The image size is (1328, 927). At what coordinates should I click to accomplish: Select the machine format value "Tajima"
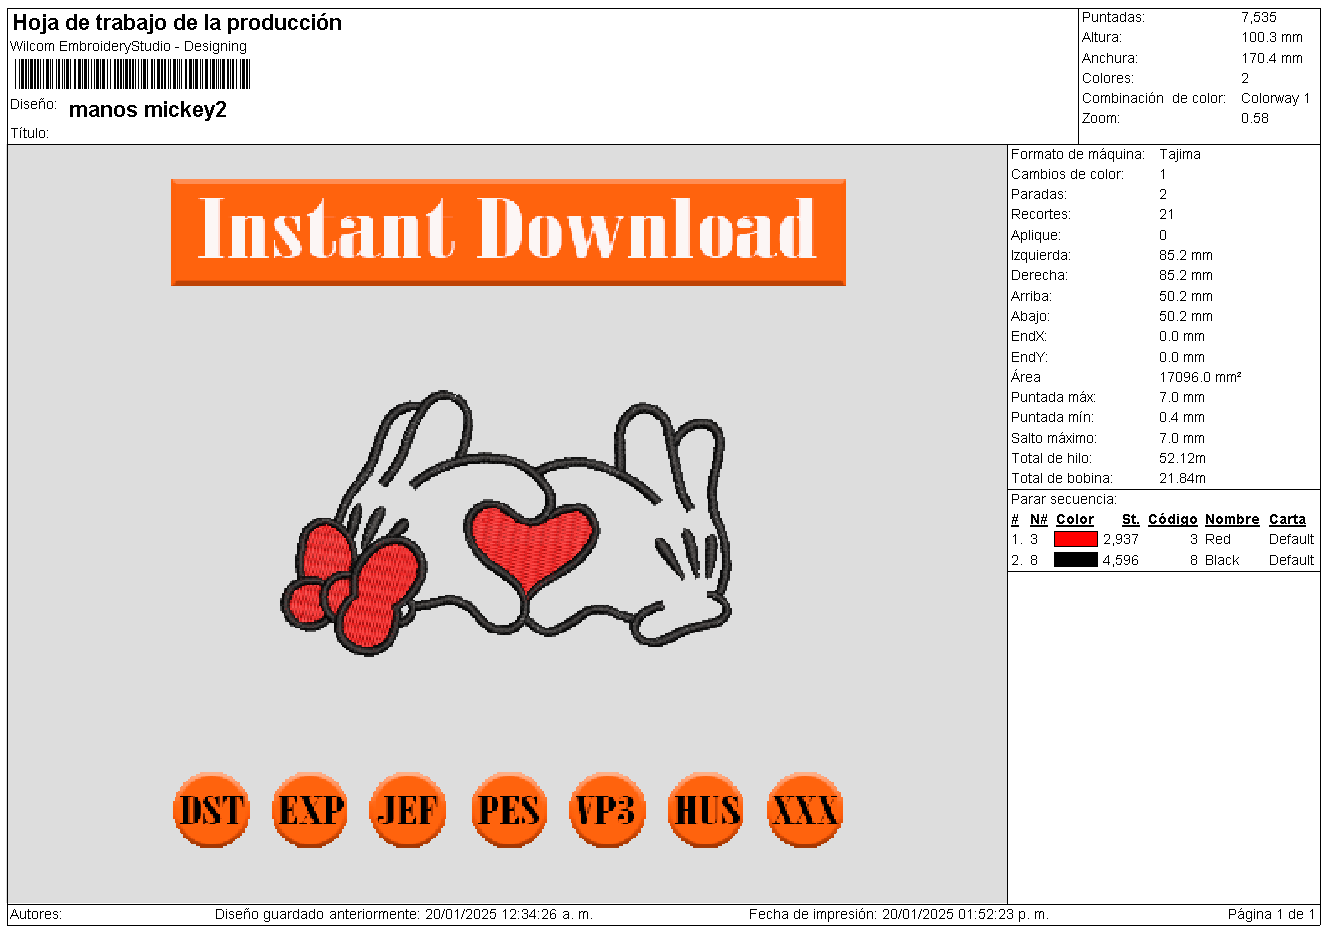point(1180,154)
